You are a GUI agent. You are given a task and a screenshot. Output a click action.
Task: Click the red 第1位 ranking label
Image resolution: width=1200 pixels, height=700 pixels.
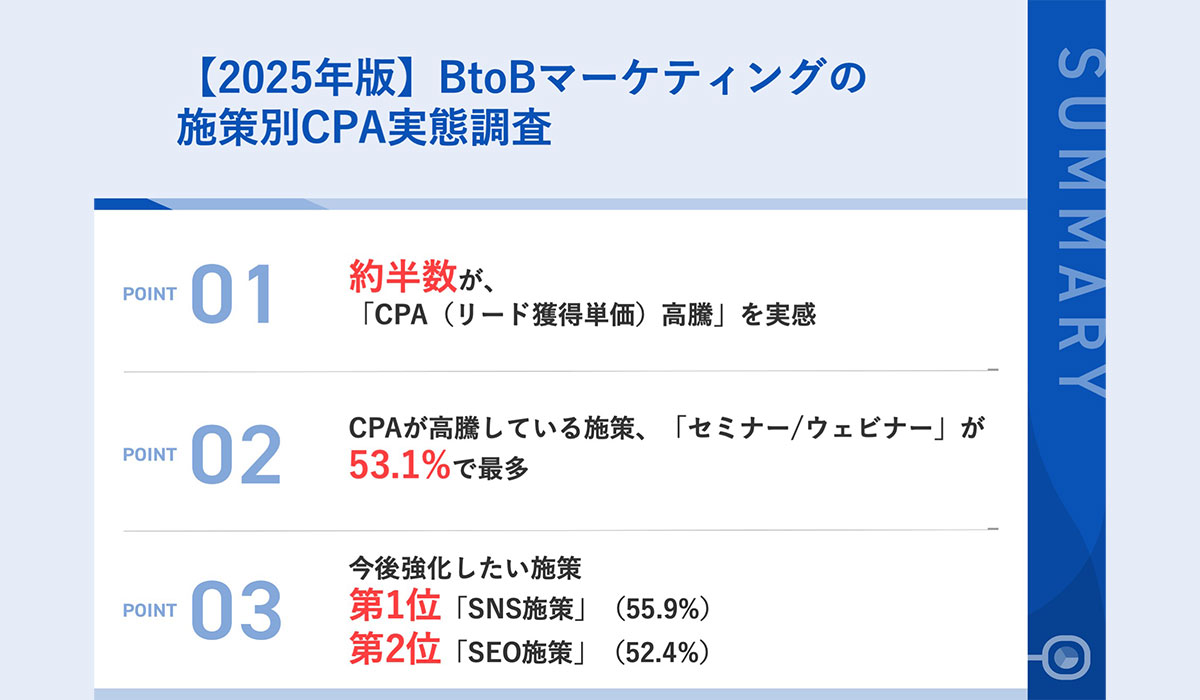394,608
